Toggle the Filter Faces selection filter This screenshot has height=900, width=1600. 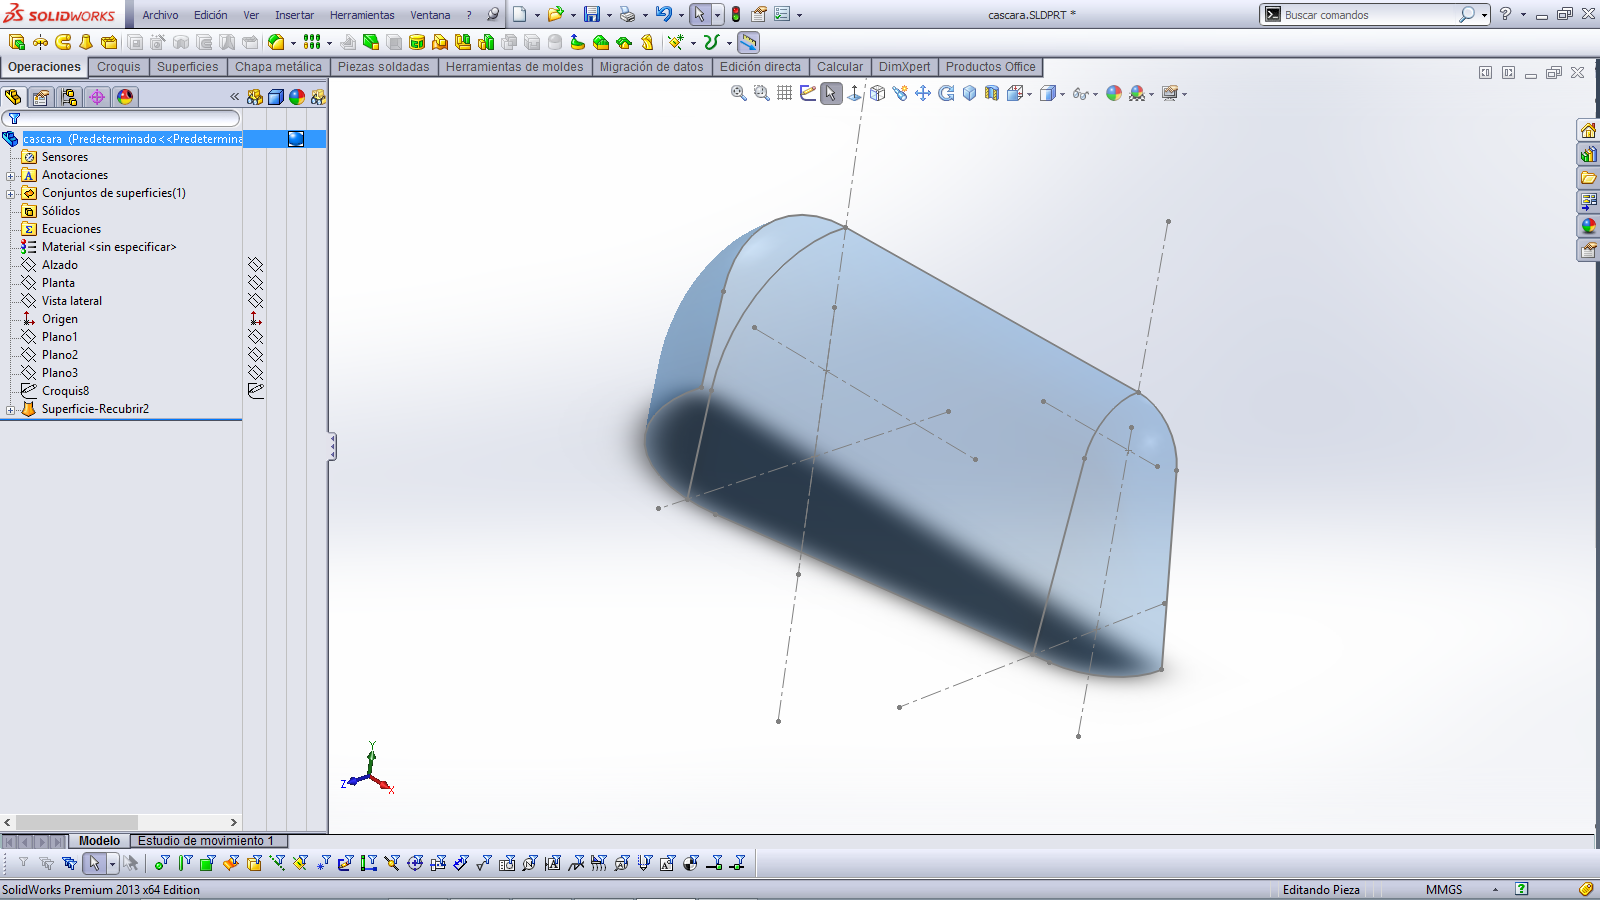point(207,863)
